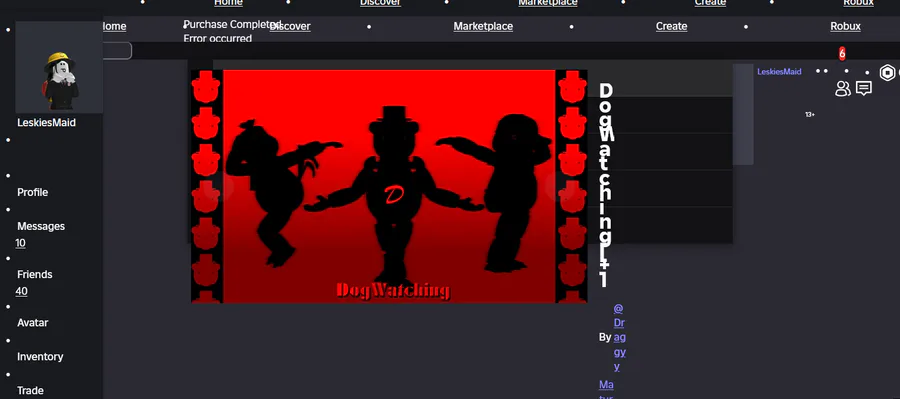The width and height of the screenshot is (900, 399).
Task: Click the LeskiesMaid avatar picture
Action: pyautogui.click(x=59, y=67)
